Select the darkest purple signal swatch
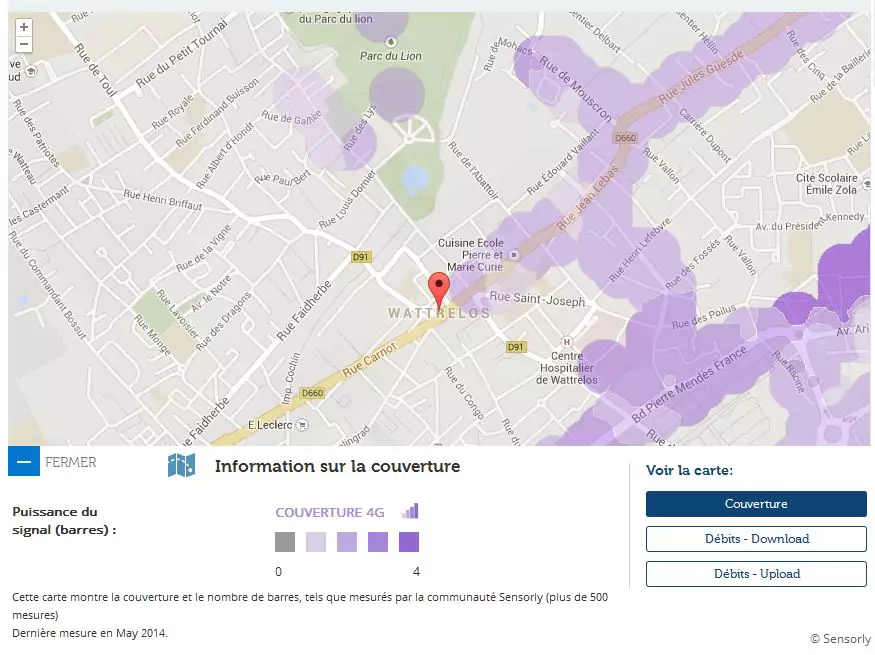Viewport: 875px width, 655px height. point(409,542)
